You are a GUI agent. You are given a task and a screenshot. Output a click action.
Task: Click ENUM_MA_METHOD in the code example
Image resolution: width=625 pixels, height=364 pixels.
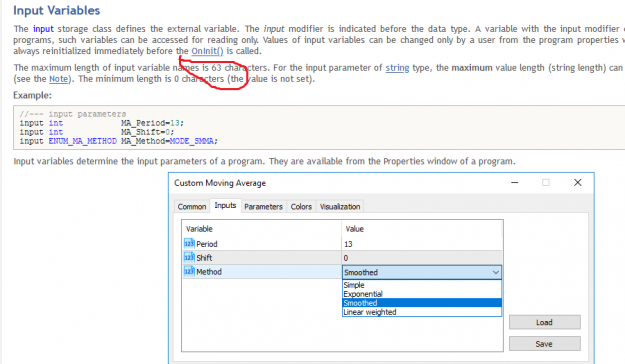(x=83, y=141)
